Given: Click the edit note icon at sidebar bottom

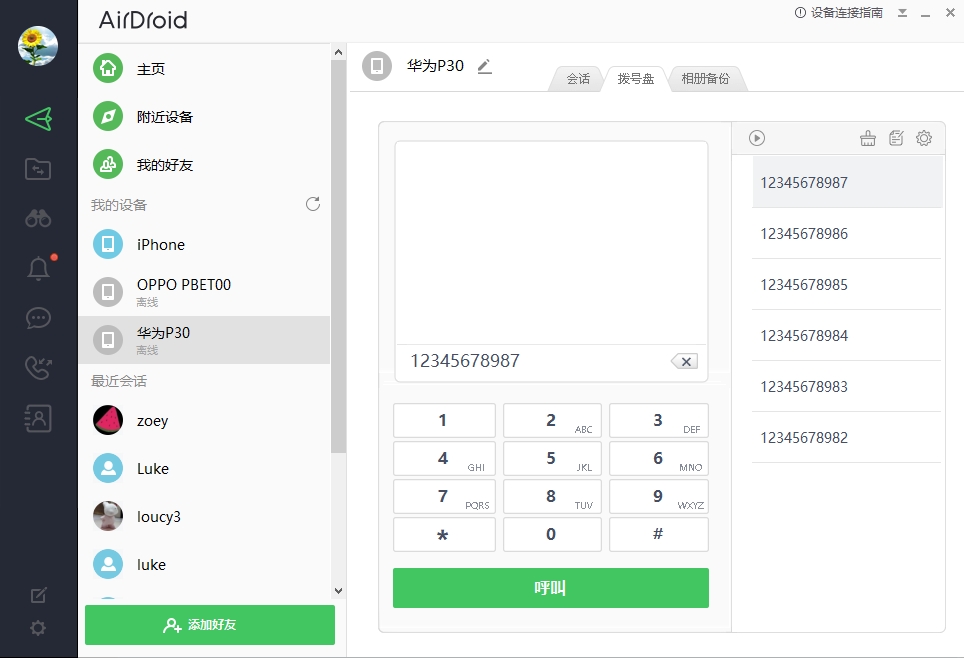Looking at the screenshot, I should (x=38, y=595).
